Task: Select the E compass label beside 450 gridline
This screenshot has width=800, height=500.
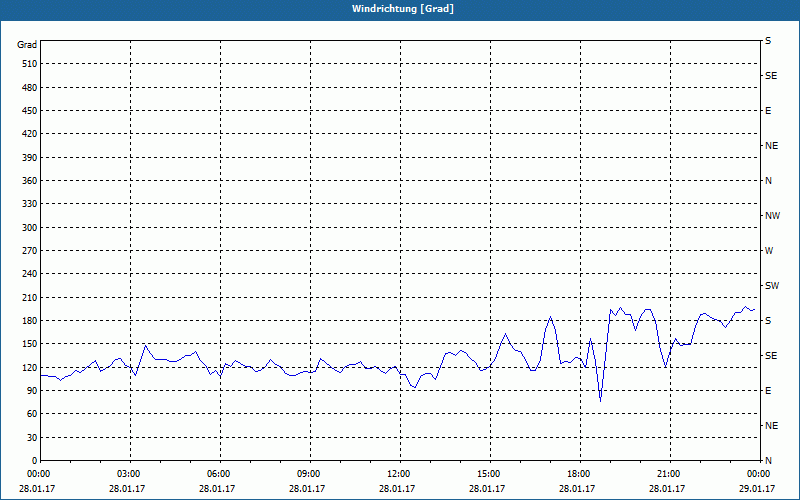Action: click(x=768, y=111)
